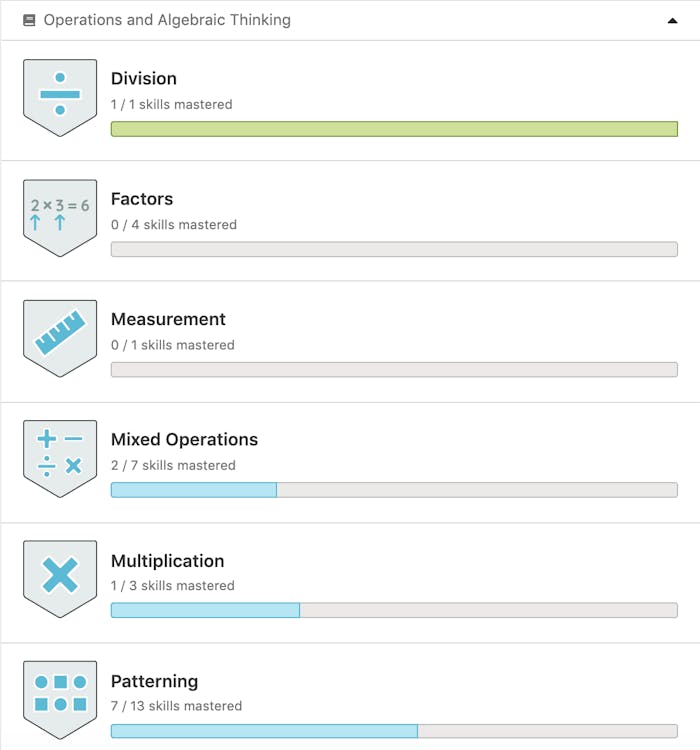The width and height of the screenshot is (700, 750).
Task: Open the Factors badge icon
Action: pyautogui.click(x=60, y=217)
